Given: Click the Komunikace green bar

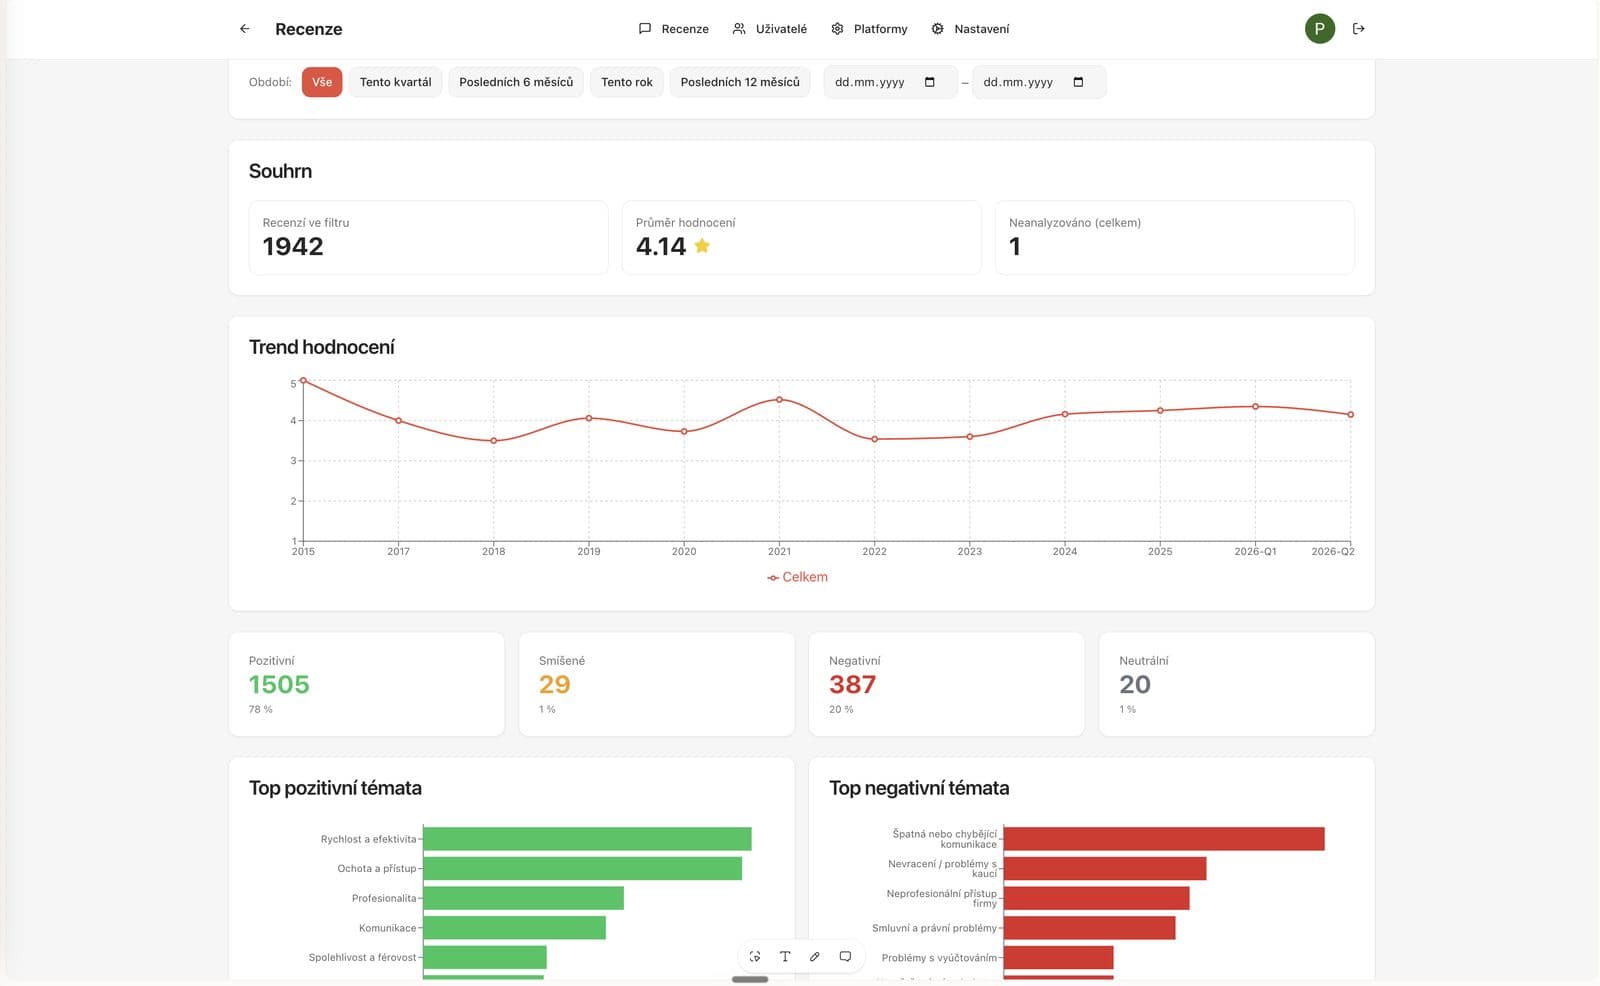Looking at the screenshot, I should (x=515, y=928).
